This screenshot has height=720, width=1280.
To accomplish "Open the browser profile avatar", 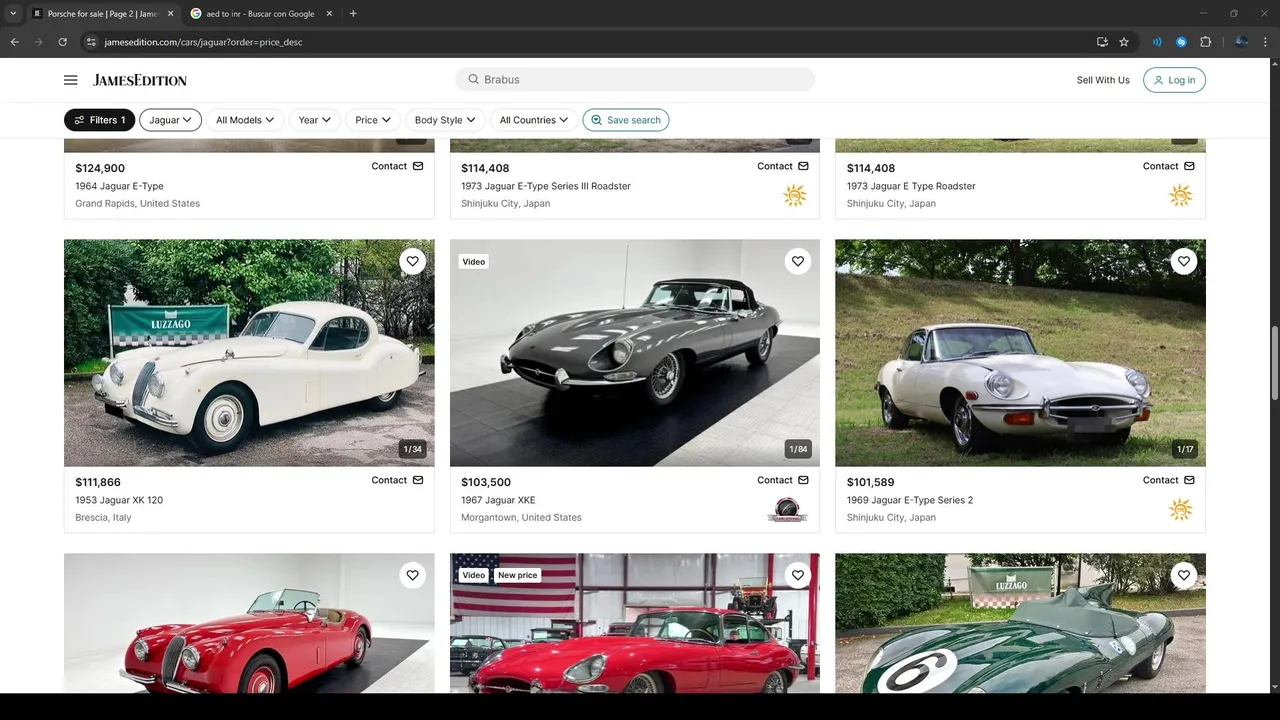I will pos(1241,42).
